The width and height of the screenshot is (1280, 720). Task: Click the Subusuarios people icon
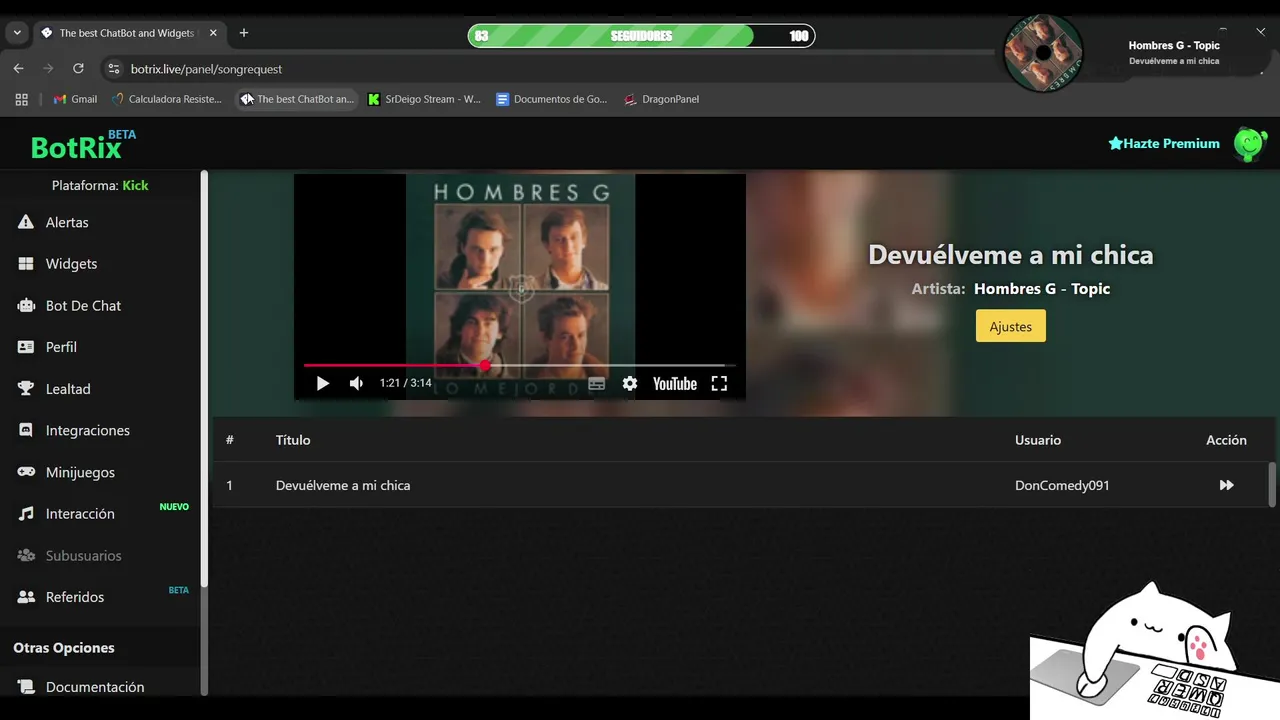pyautogui.click(x=26, y=555)
